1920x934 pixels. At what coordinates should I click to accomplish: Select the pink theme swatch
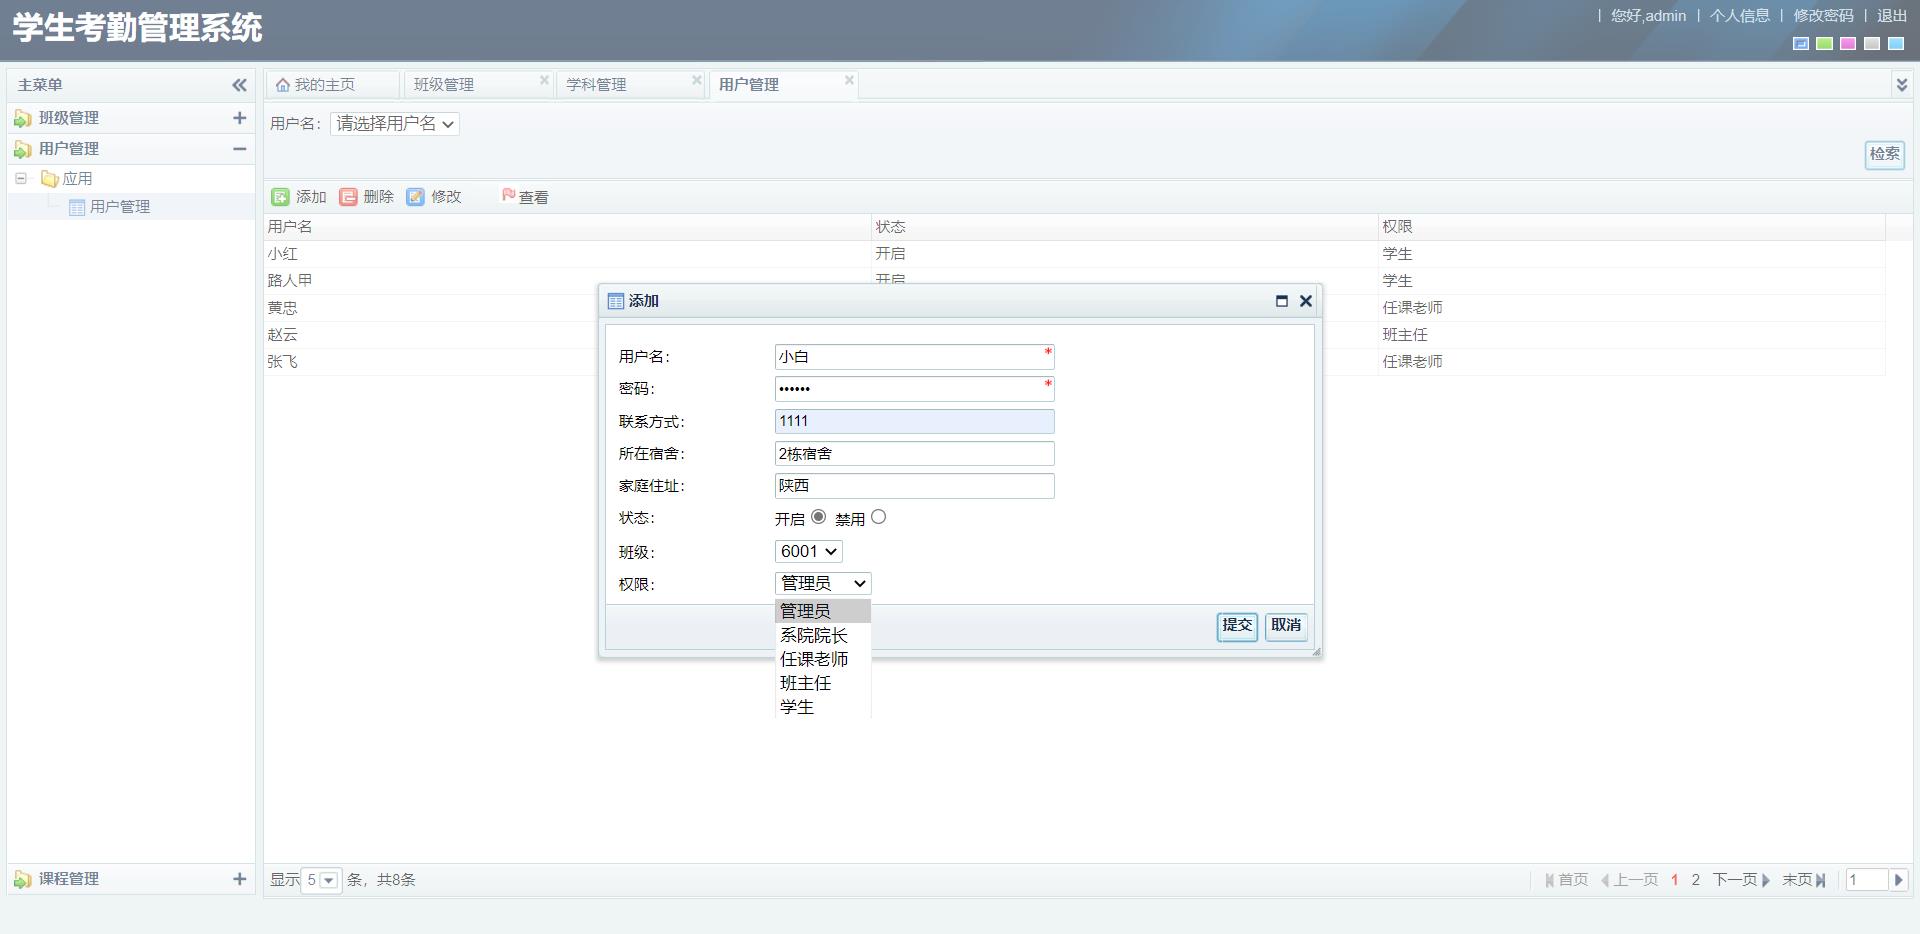point(1848,44)
